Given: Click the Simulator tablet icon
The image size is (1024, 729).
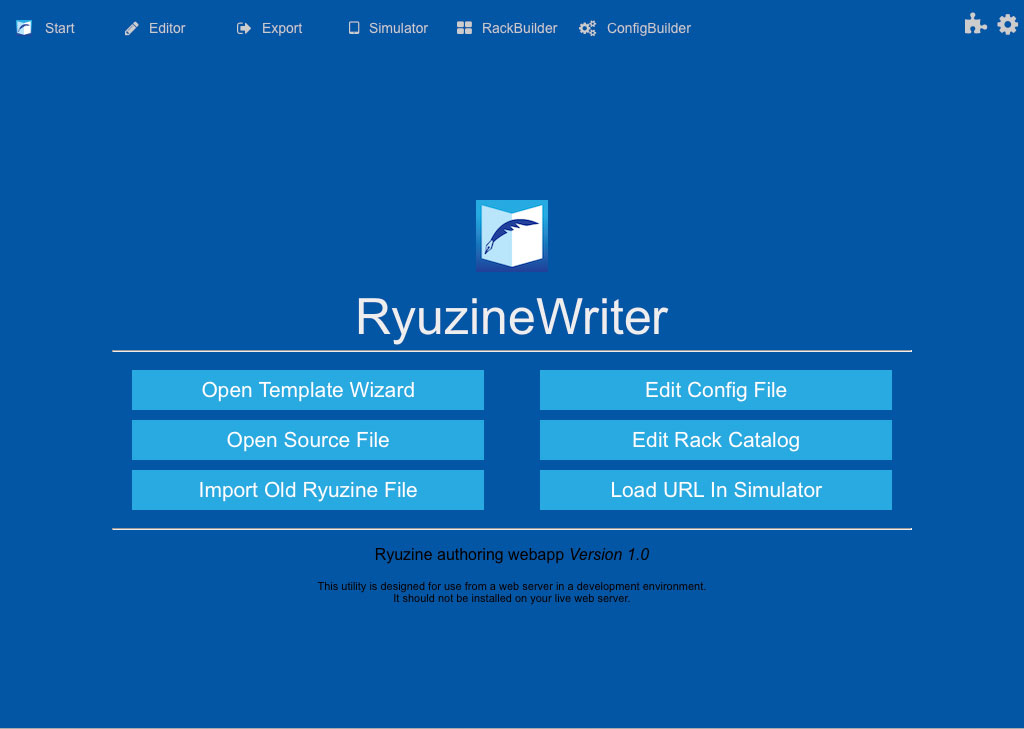Looking at the screenshot, I should tap(354, 28).
